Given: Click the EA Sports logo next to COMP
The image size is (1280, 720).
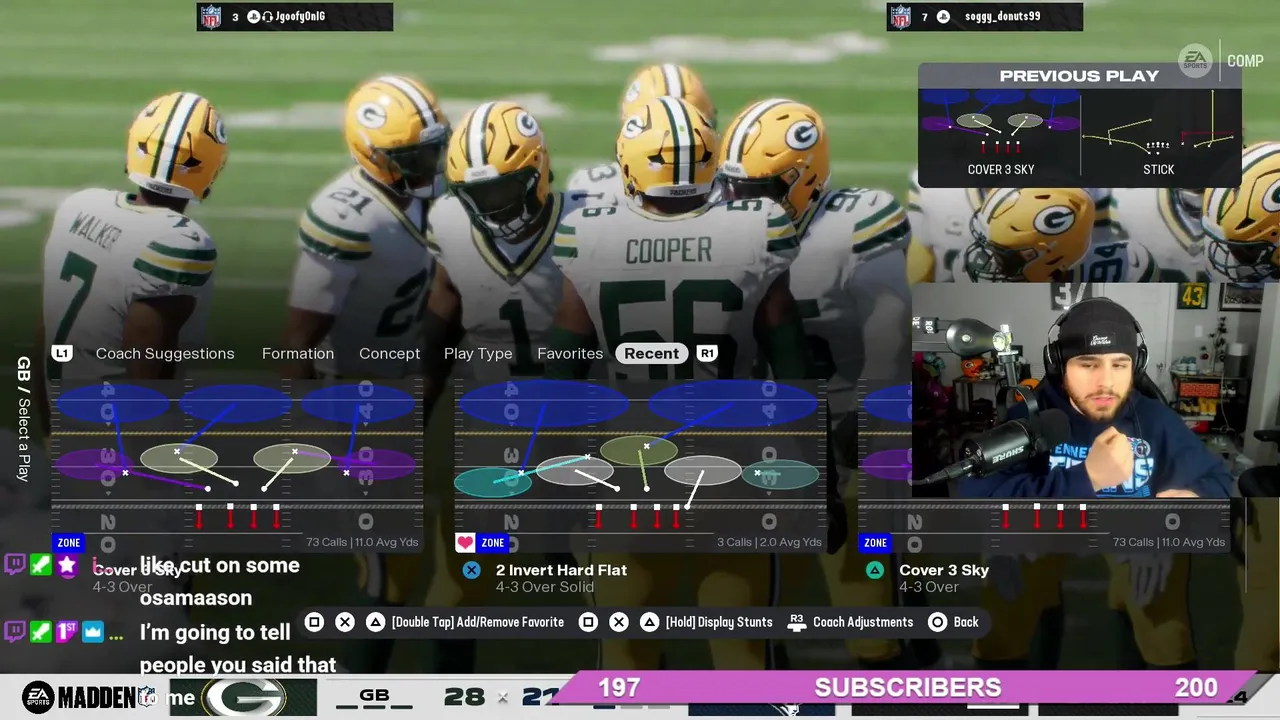Looking at the screenshot, I should point(1195,60).
